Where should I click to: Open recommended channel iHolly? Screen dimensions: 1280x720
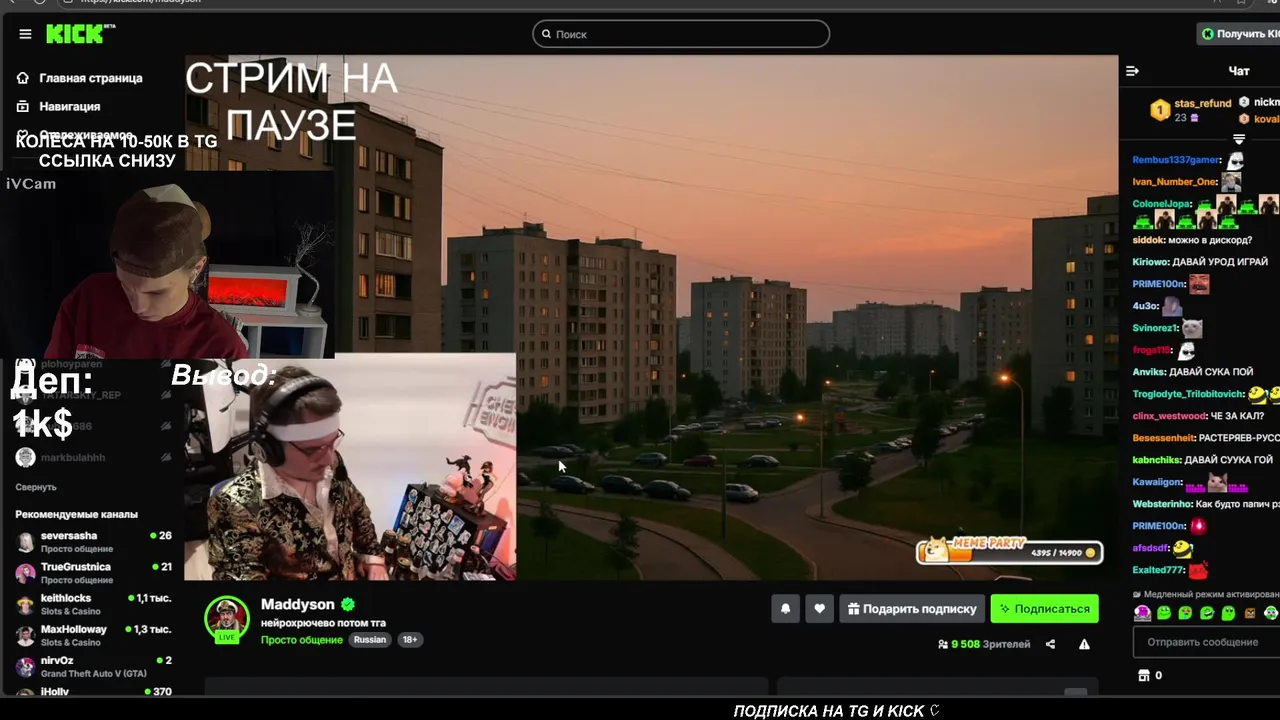pyautogui.click(x=93, y=692)
